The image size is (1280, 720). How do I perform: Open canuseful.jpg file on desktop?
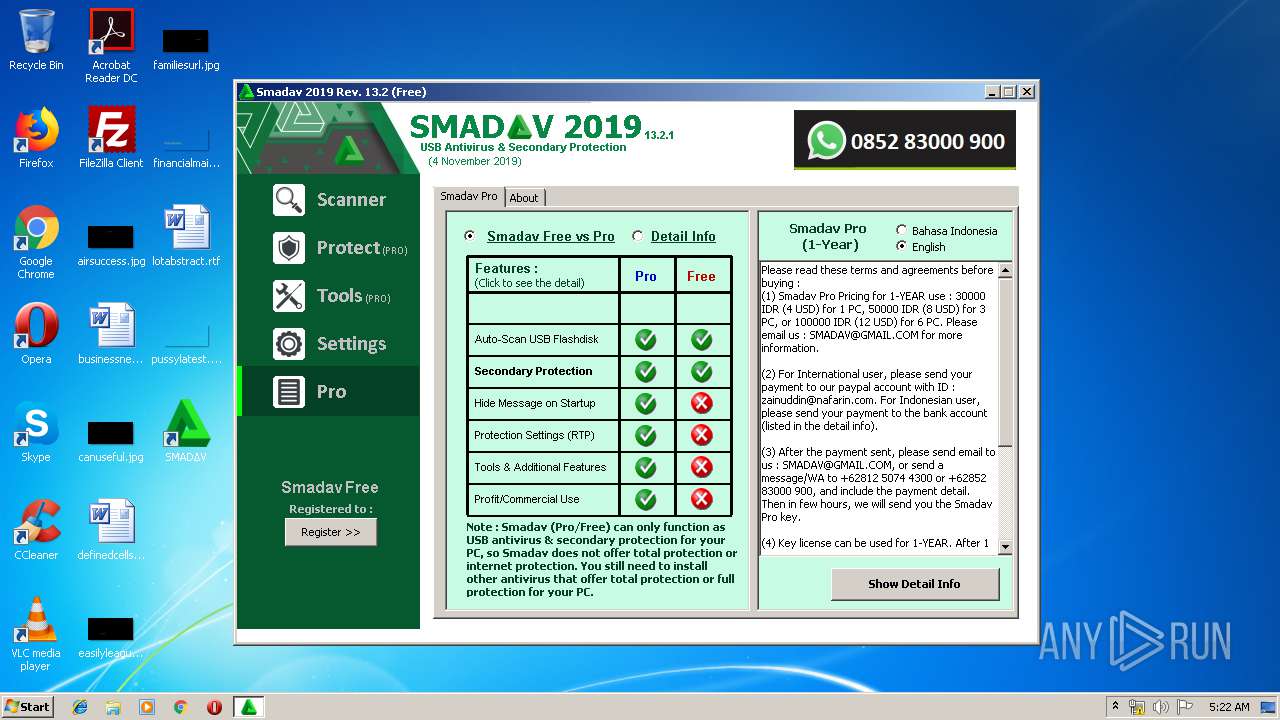coord(111,440)
